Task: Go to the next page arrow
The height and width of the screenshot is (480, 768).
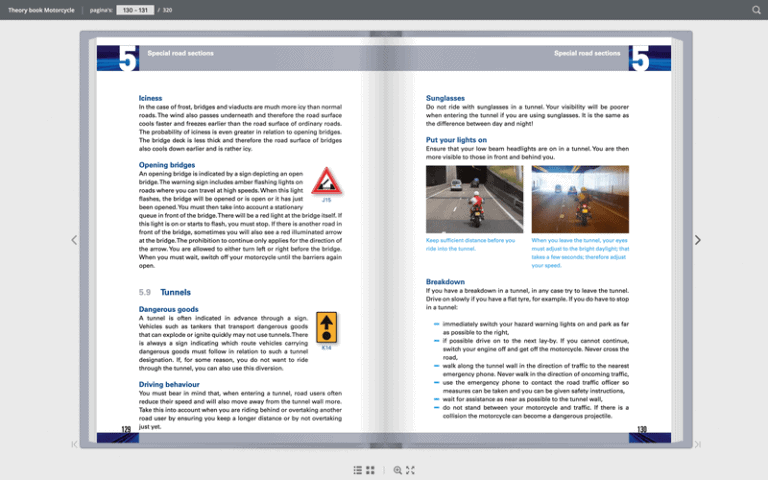Action: coord(697,240)
